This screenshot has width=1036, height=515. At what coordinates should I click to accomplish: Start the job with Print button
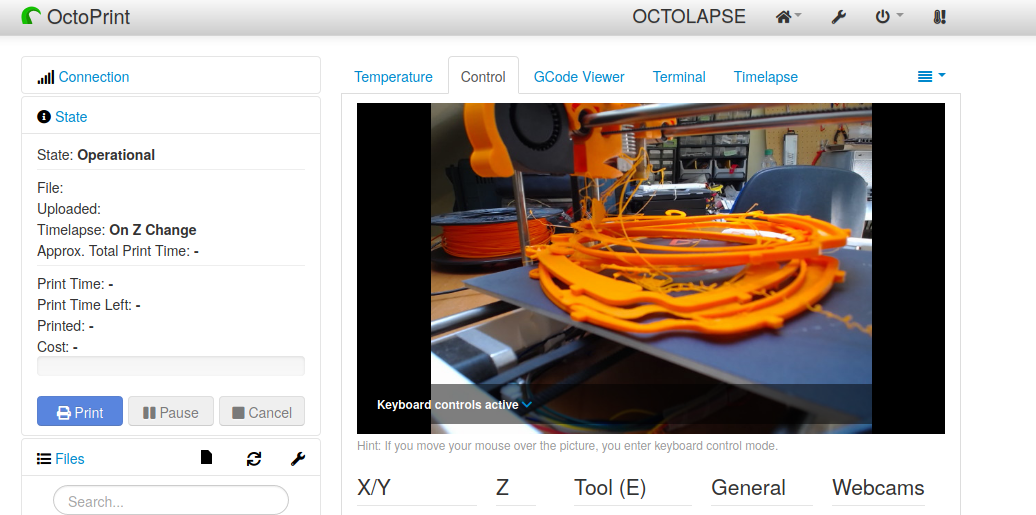tap(80, 411)
